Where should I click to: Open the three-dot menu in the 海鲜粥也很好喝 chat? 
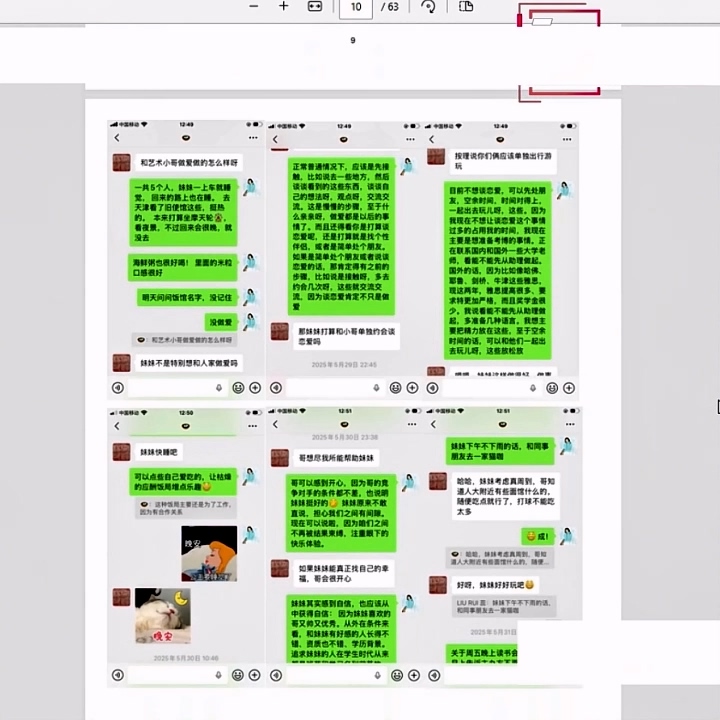[x=253, y=138]
